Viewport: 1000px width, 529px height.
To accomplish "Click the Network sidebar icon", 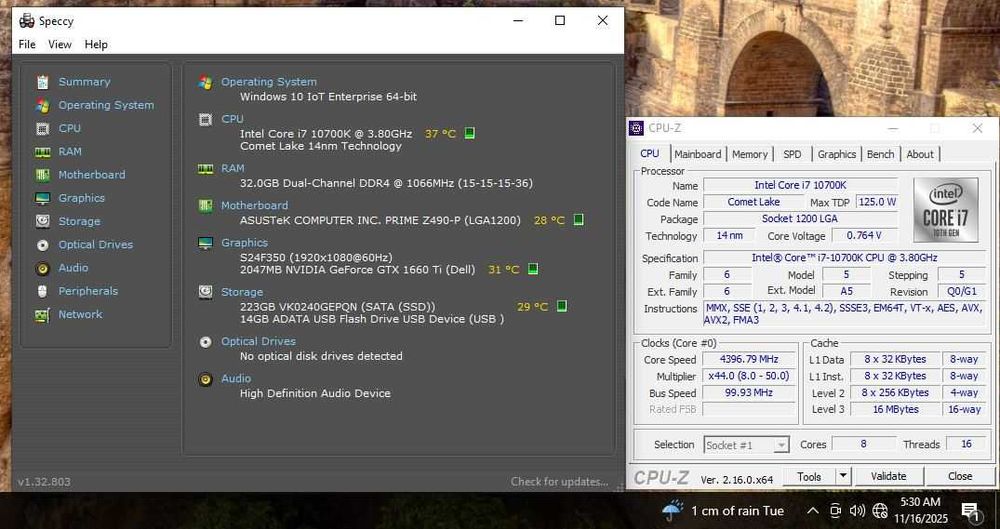I will coord(43,315).
